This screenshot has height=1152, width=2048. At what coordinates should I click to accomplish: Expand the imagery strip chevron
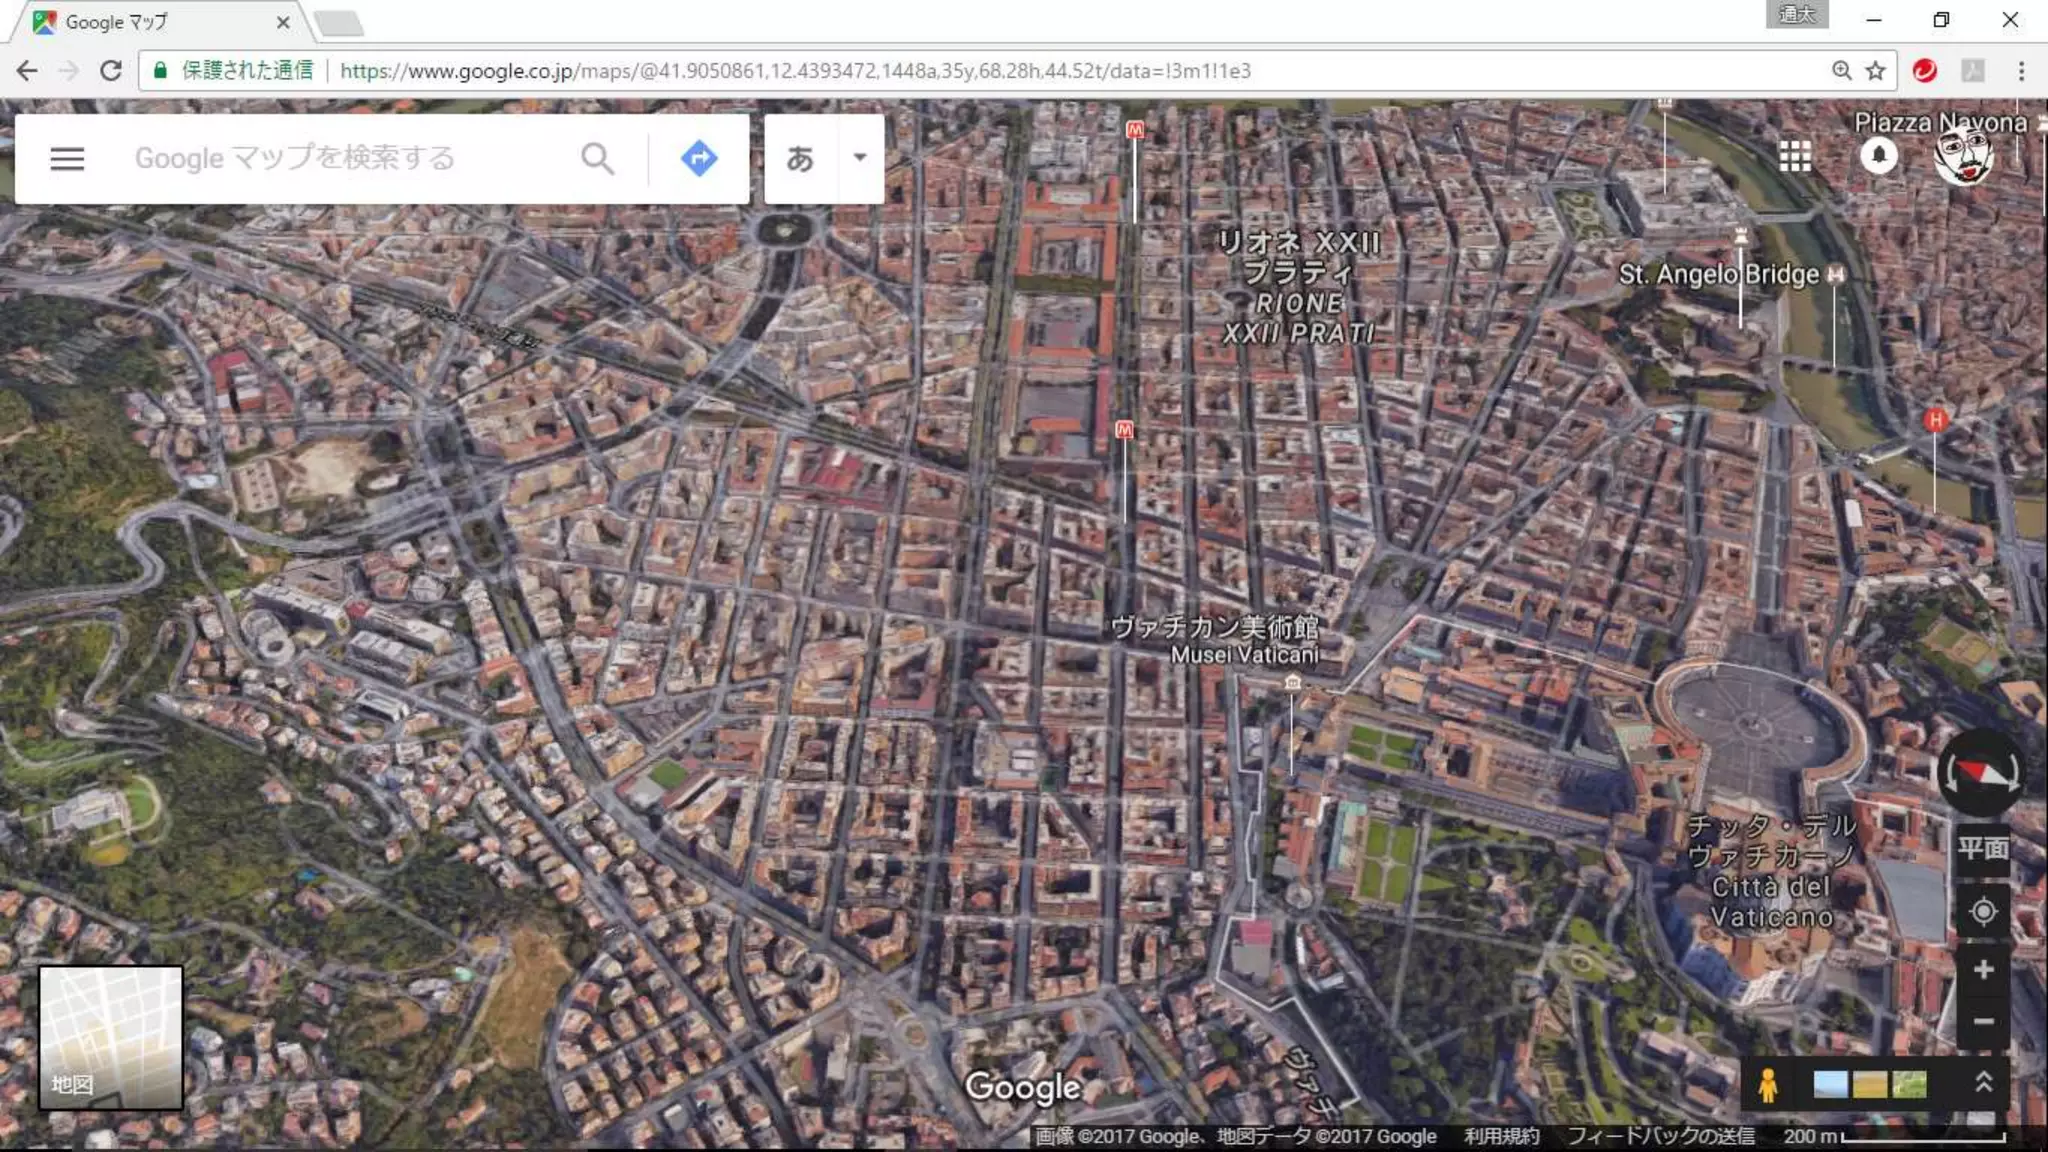(1984, 1083)
